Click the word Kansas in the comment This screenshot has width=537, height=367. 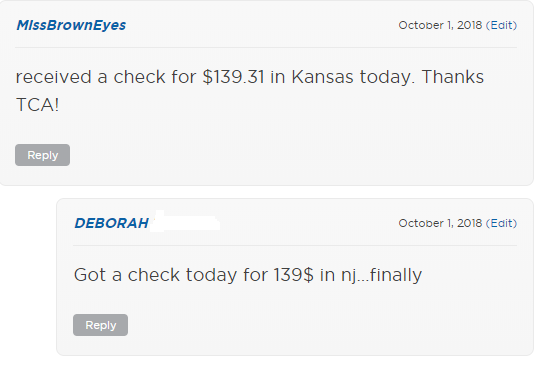[x=322, y=77]
